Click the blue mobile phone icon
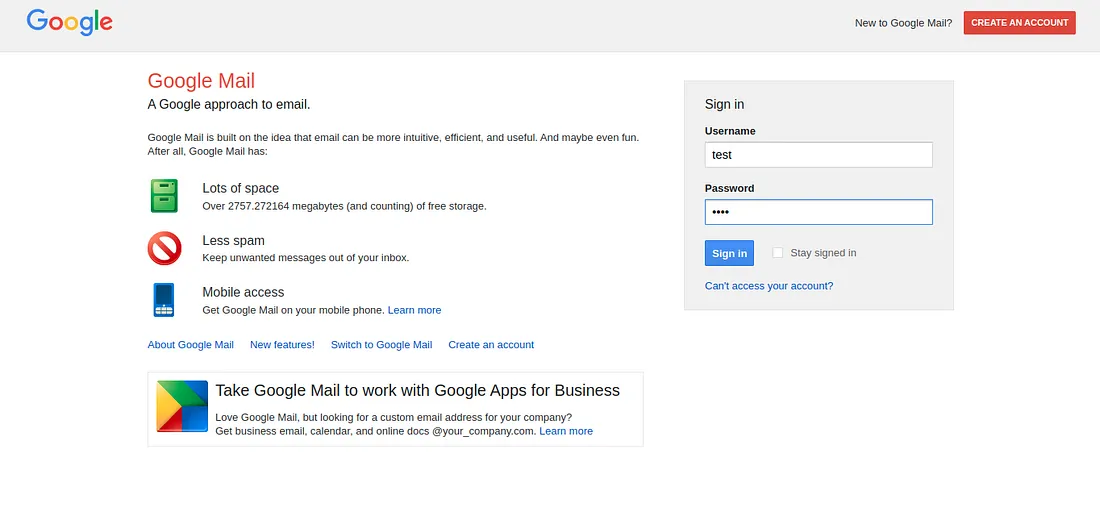This screenshot has height=507, width=1100. 163,300
